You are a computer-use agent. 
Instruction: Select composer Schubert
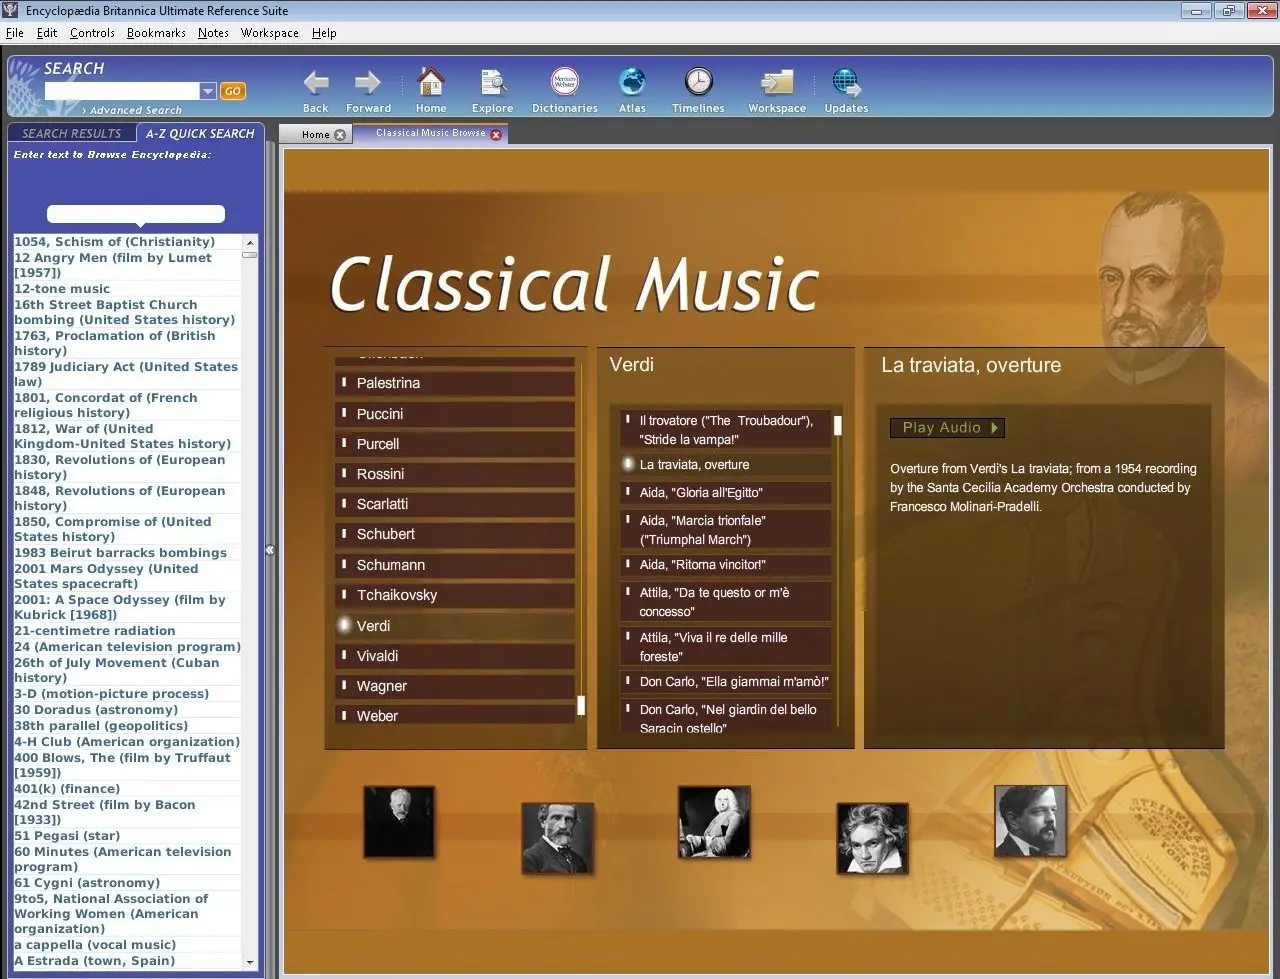(x=455, y=534)
